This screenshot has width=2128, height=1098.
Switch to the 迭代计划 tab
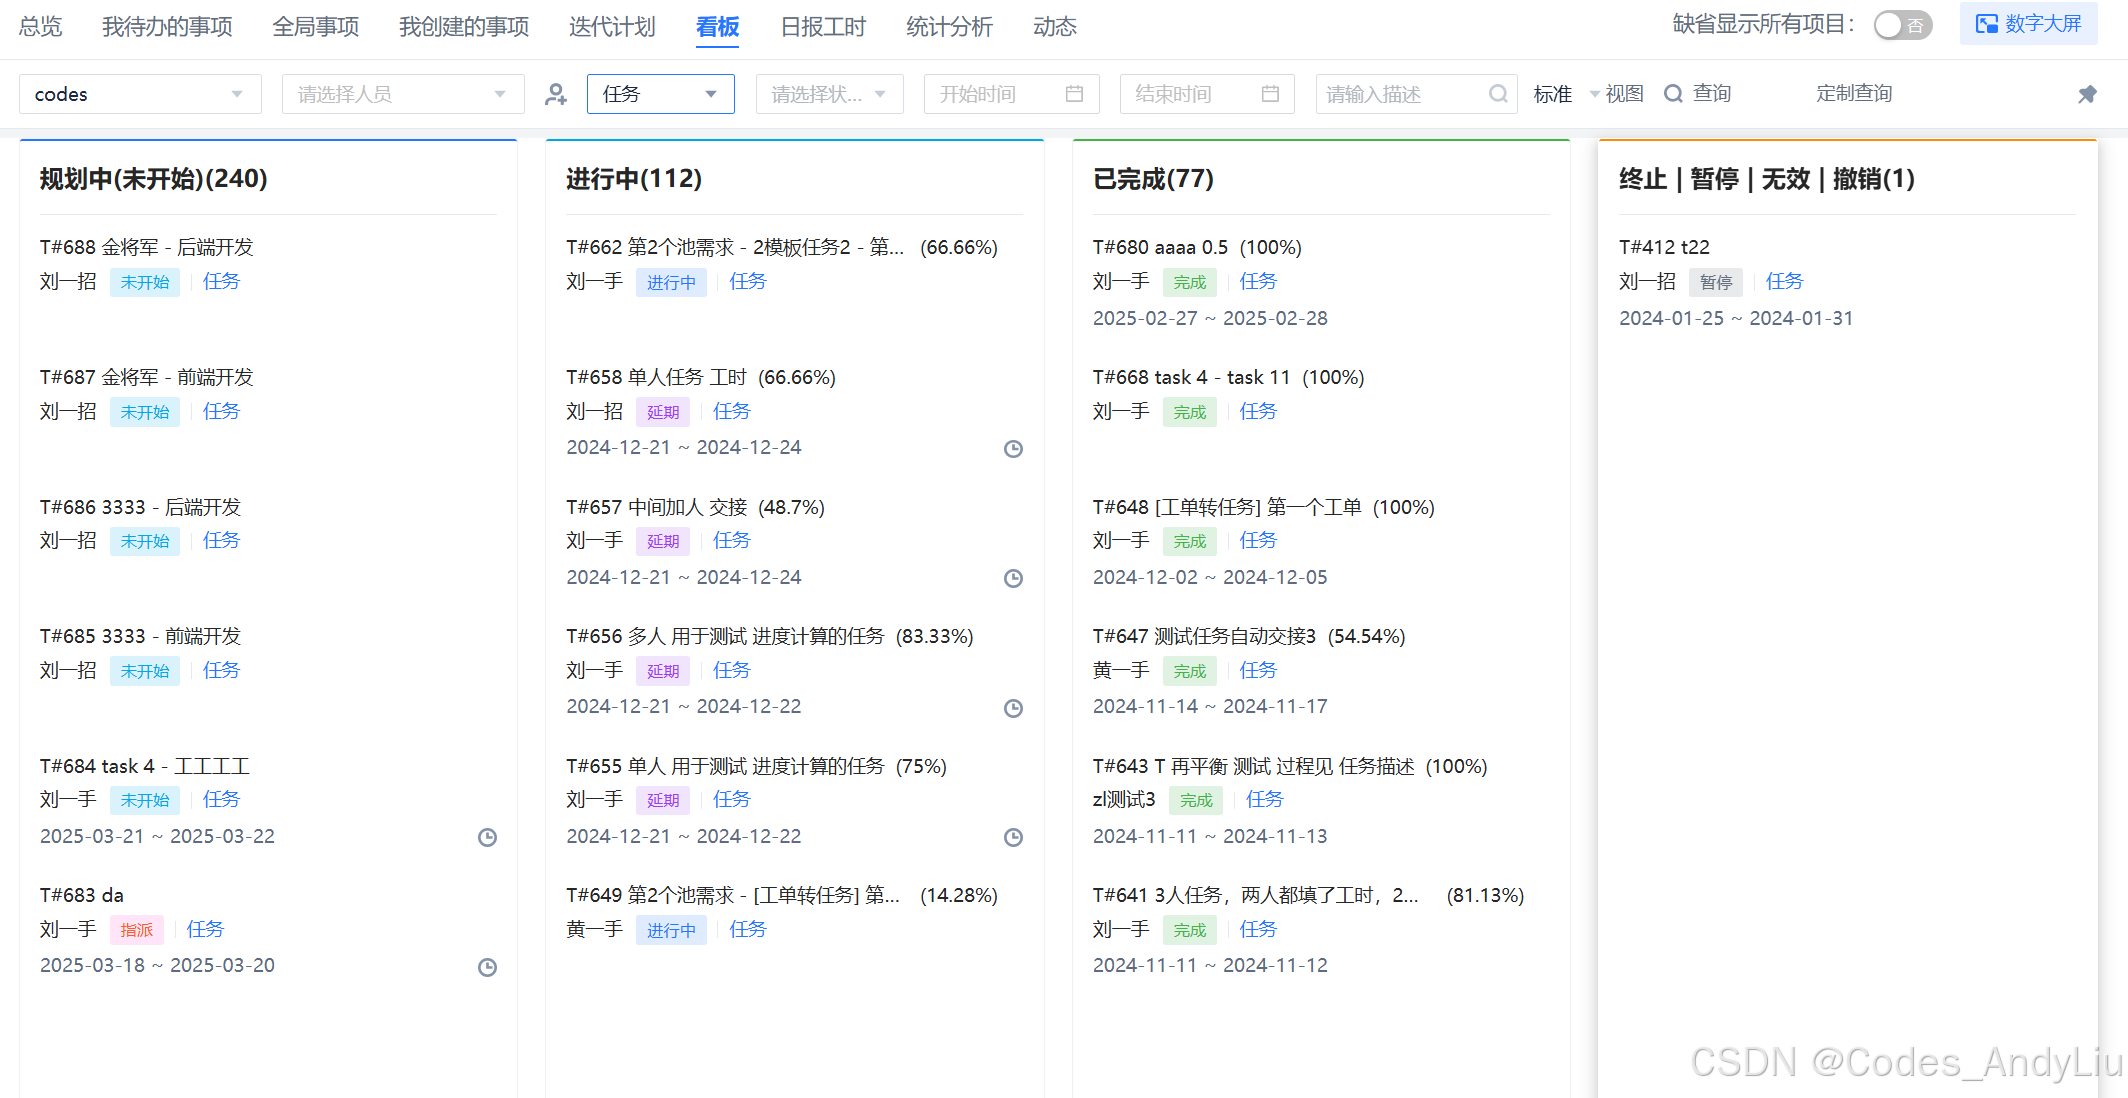pyautogui.click(x=612, y=27)
